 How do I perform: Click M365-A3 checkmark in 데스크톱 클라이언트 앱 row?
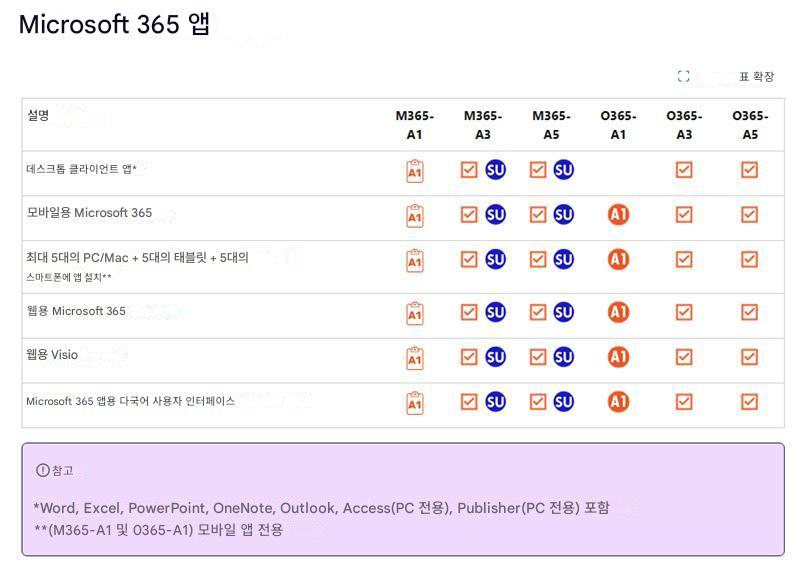coord(469,170)
